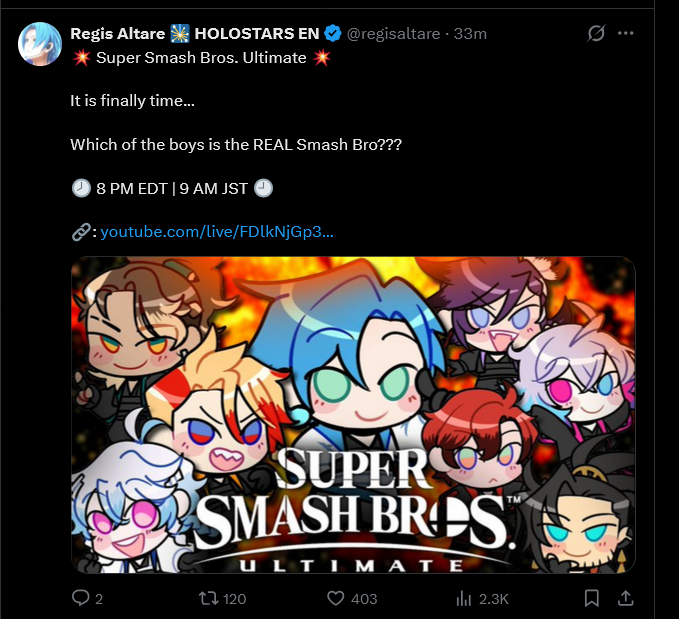Viewport: 679px width, 619px height.
Task: Click the 33m timestamp
Action: pyautogui.click(x=470, y=33)
